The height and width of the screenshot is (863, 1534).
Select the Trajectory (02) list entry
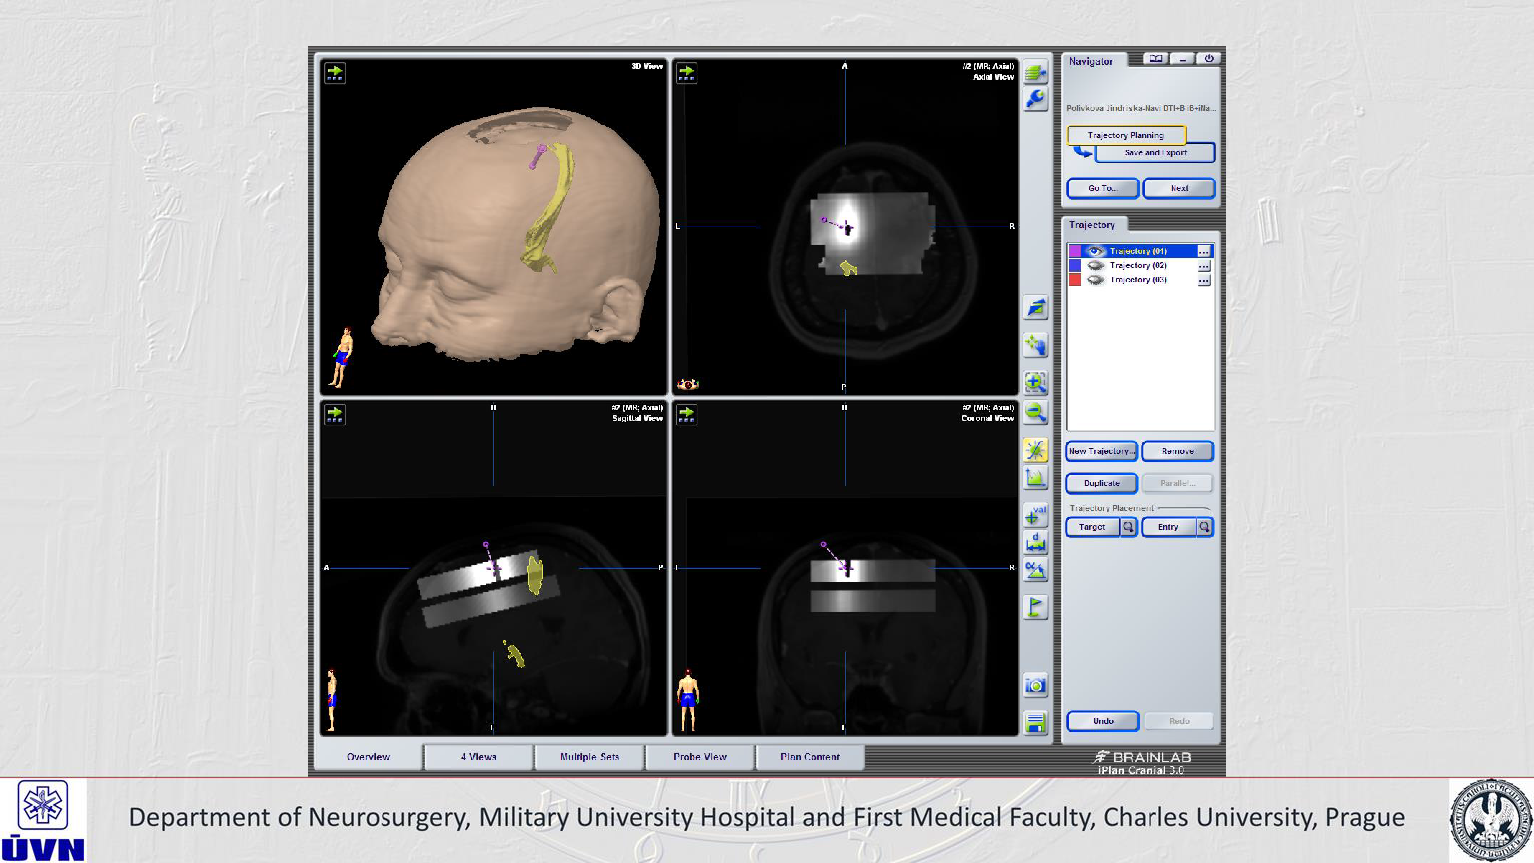point(1138,266)
